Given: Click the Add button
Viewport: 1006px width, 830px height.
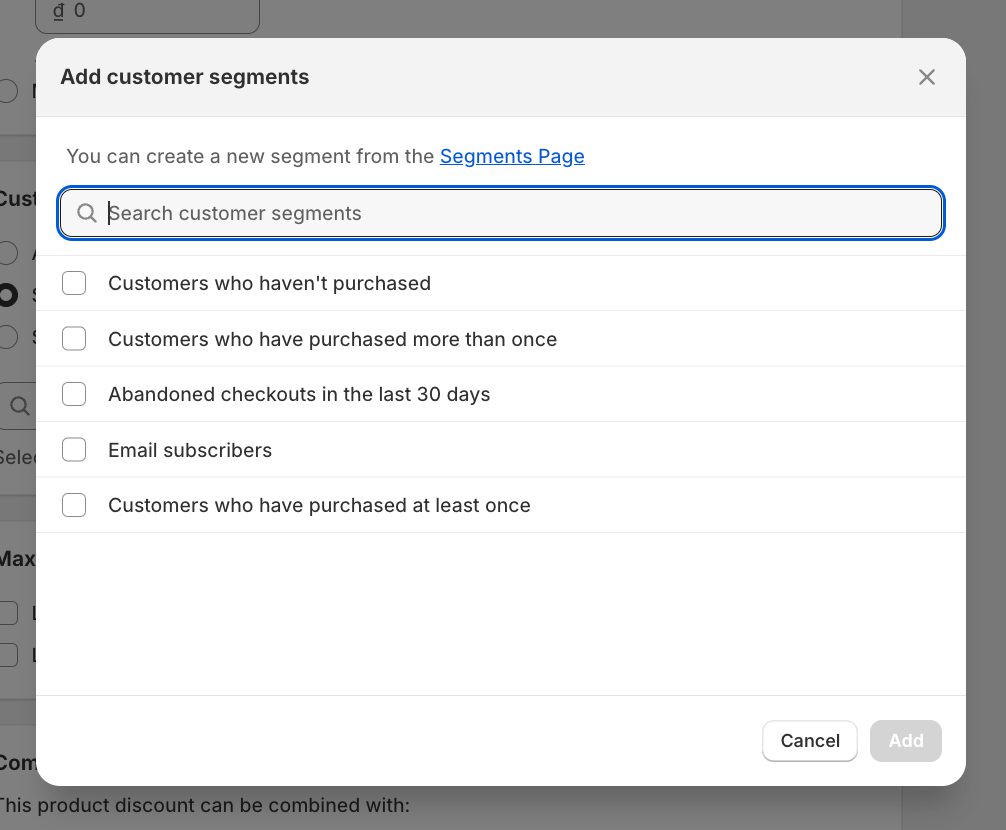Looking at the screenshot, I should [905, 741].
